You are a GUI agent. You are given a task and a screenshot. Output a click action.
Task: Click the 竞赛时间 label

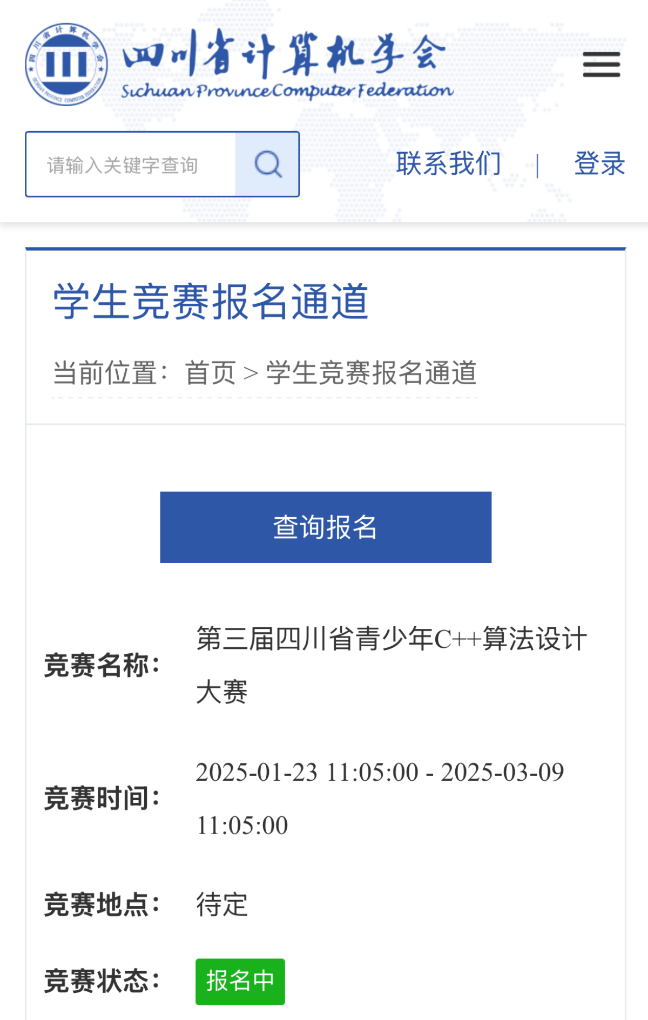point(102,798)
